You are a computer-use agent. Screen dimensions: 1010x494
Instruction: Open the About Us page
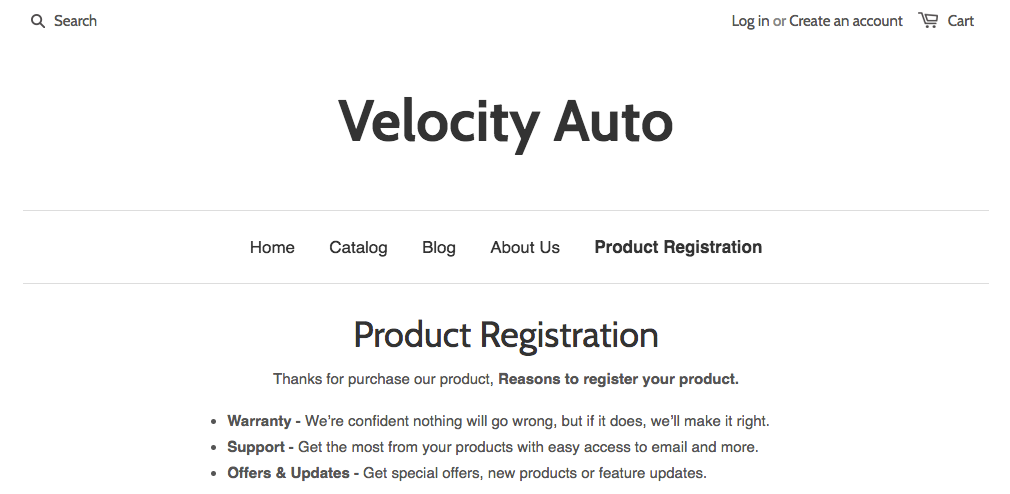525,247
